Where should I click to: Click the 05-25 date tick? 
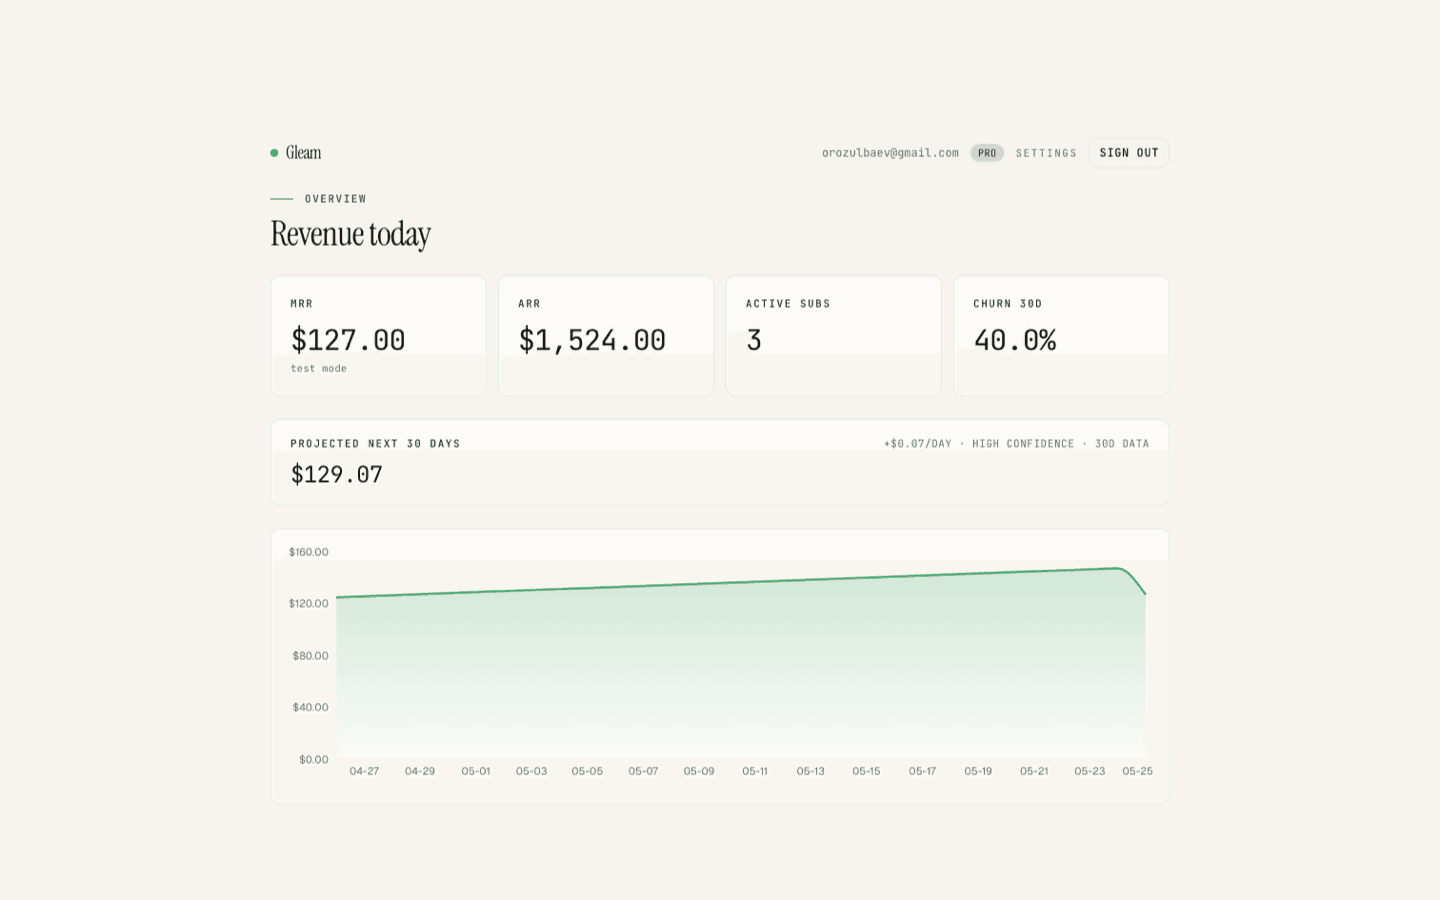(x=1137, y=771)
